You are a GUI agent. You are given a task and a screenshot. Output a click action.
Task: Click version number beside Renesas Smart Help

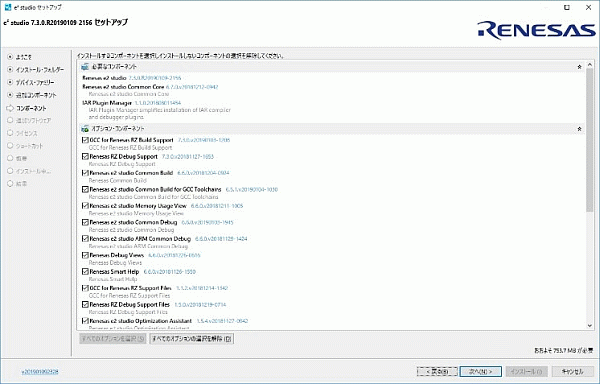(170, 272)
